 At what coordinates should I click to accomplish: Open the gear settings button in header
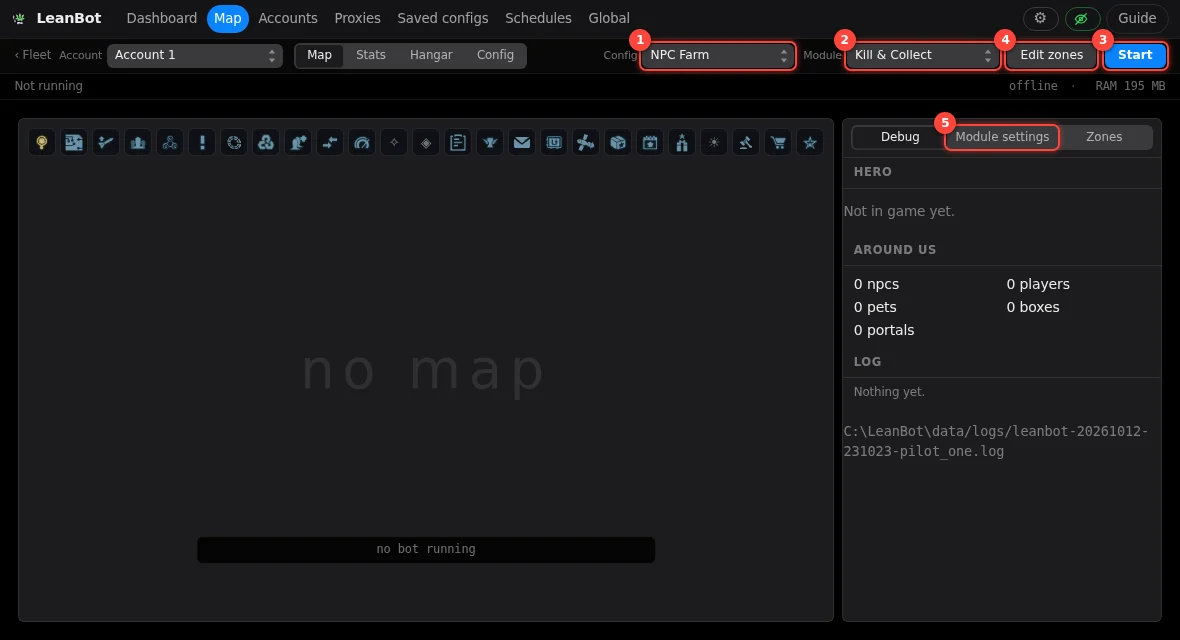(1040, 18)
